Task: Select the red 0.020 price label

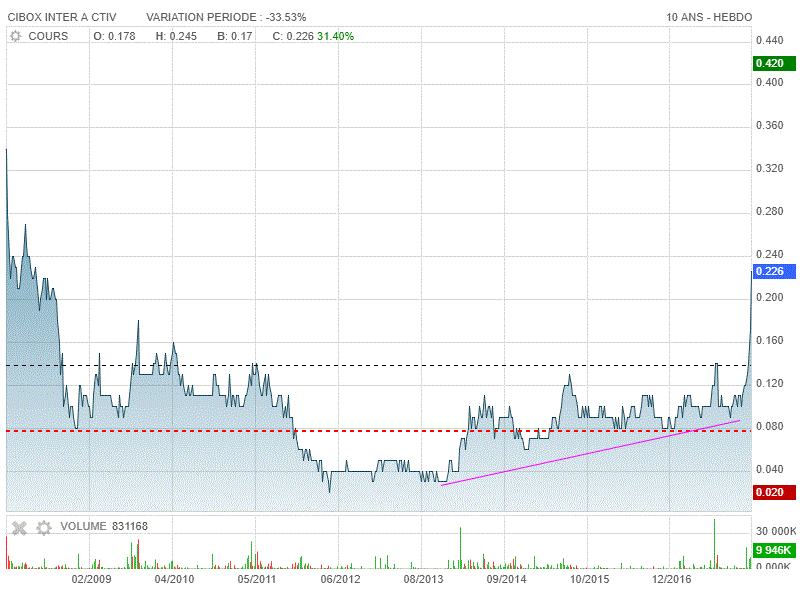Action: pos(774,492)
